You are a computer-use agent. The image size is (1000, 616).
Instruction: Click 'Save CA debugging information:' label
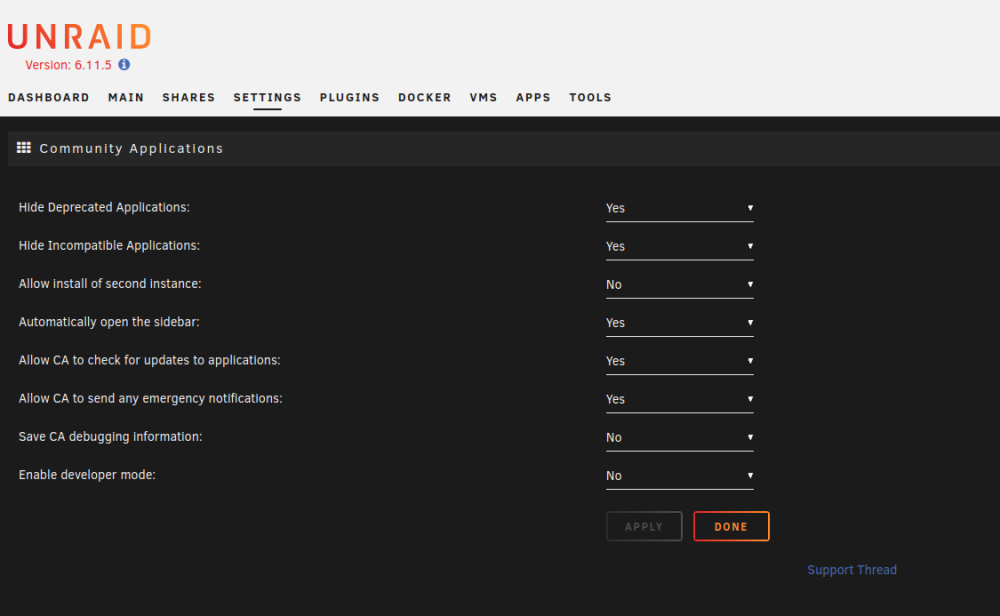coord(110,437)
